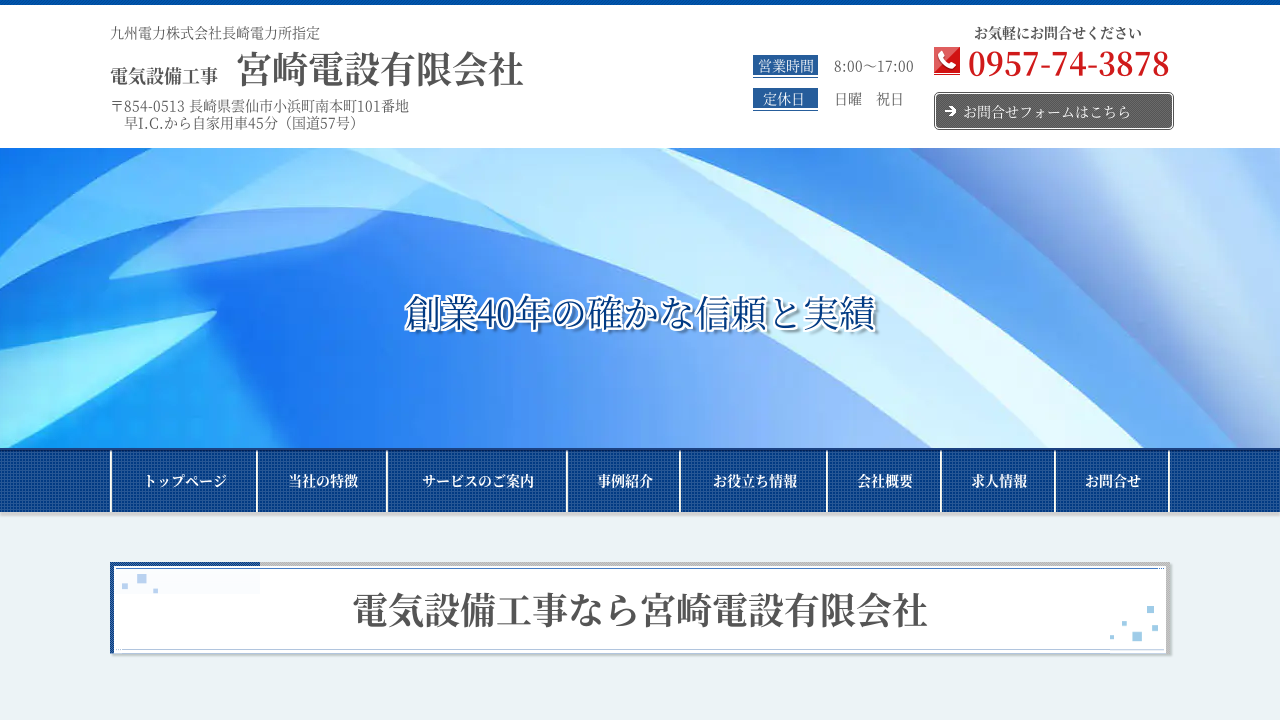1280x720 pixels.
Task: Click the 8:00〜17:00 hours text
Action: pos(874,66)
